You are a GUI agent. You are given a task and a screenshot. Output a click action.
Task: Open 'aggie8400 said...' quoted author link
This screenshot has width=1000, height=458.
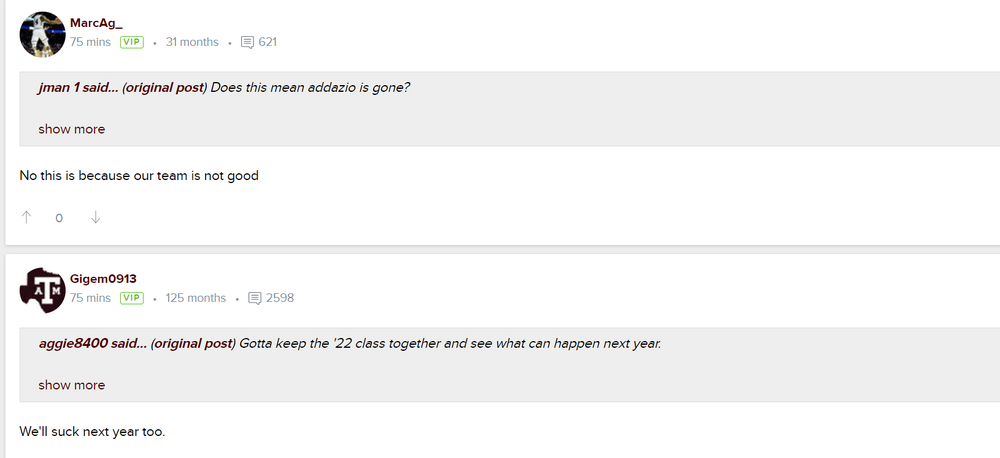[x=87, y=343]
